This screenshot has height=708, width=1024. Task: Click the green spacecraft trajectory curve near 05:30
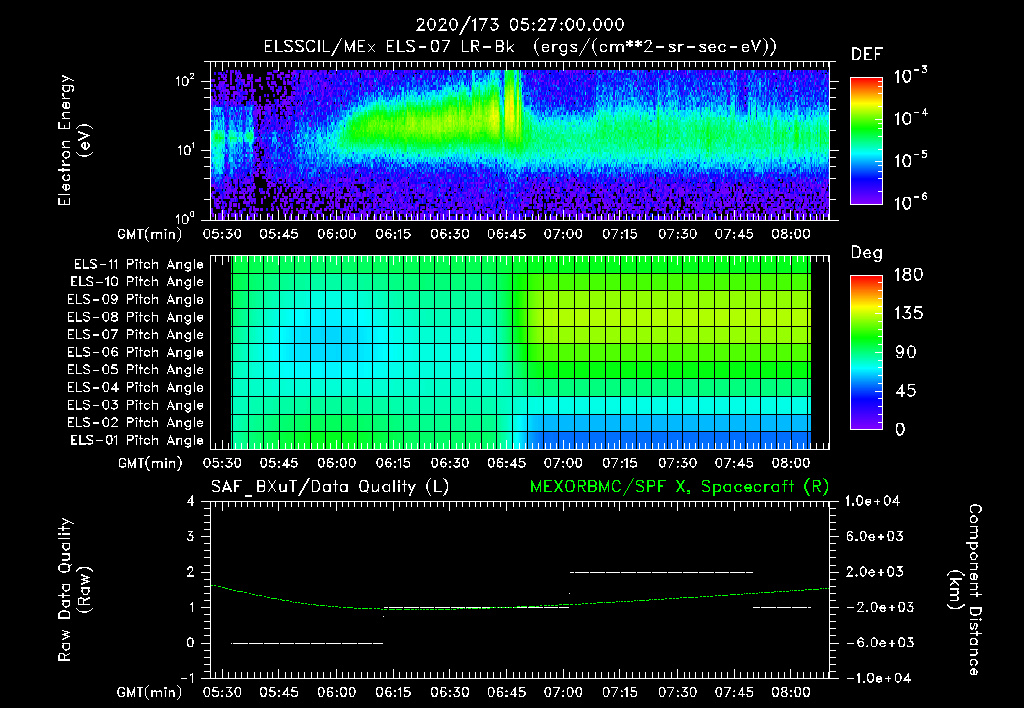tap(225, 588)
